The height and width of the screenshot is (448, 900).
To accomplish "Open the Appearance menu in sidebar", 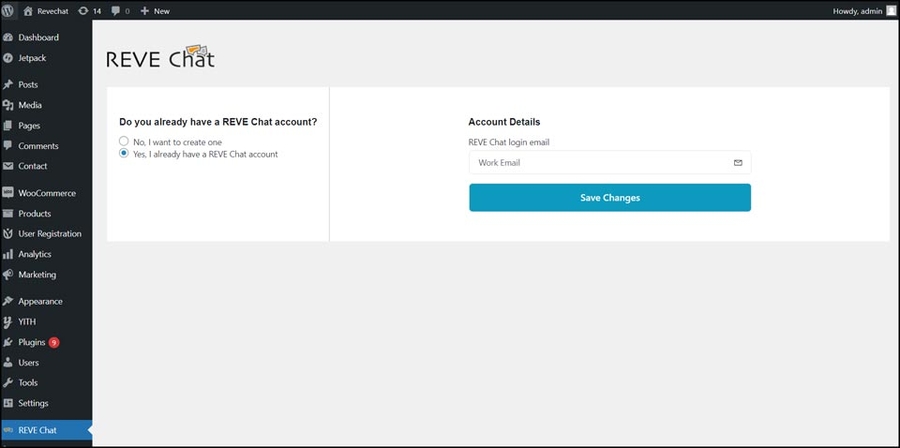I will (40, 301).
